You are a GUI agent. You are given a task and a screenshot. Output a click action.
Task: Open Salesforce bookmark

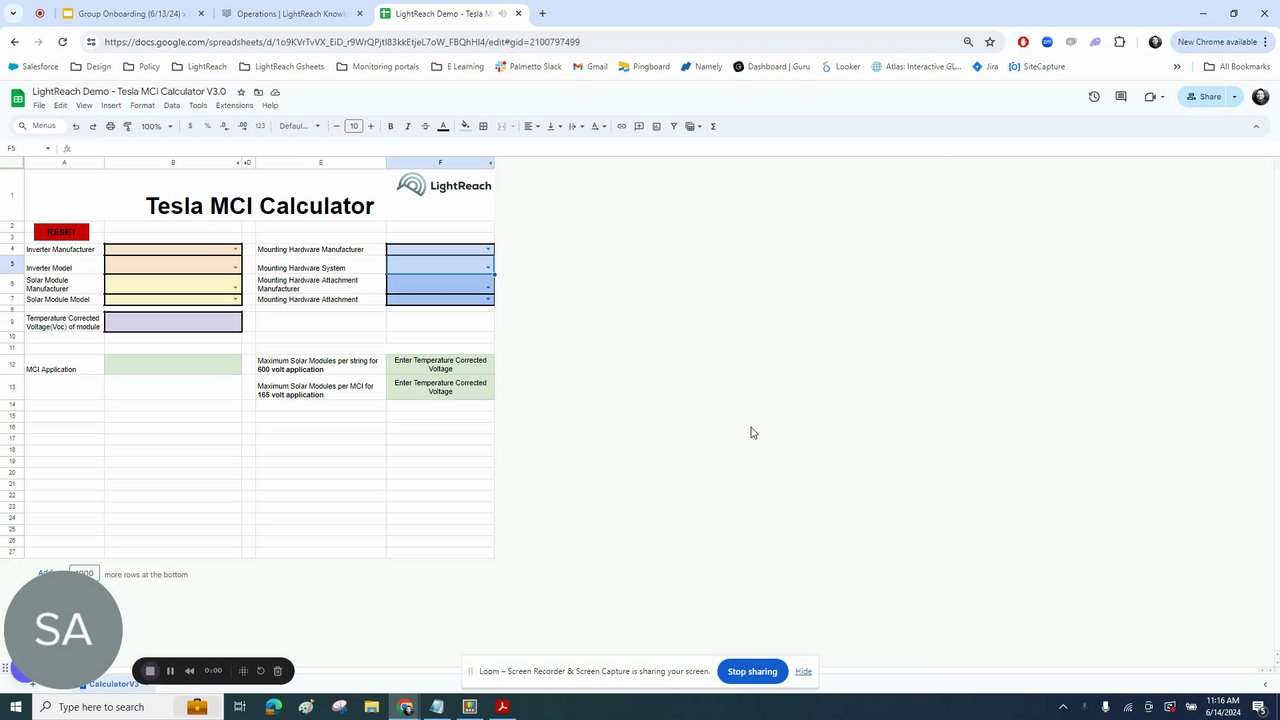[x=33, y=67]
